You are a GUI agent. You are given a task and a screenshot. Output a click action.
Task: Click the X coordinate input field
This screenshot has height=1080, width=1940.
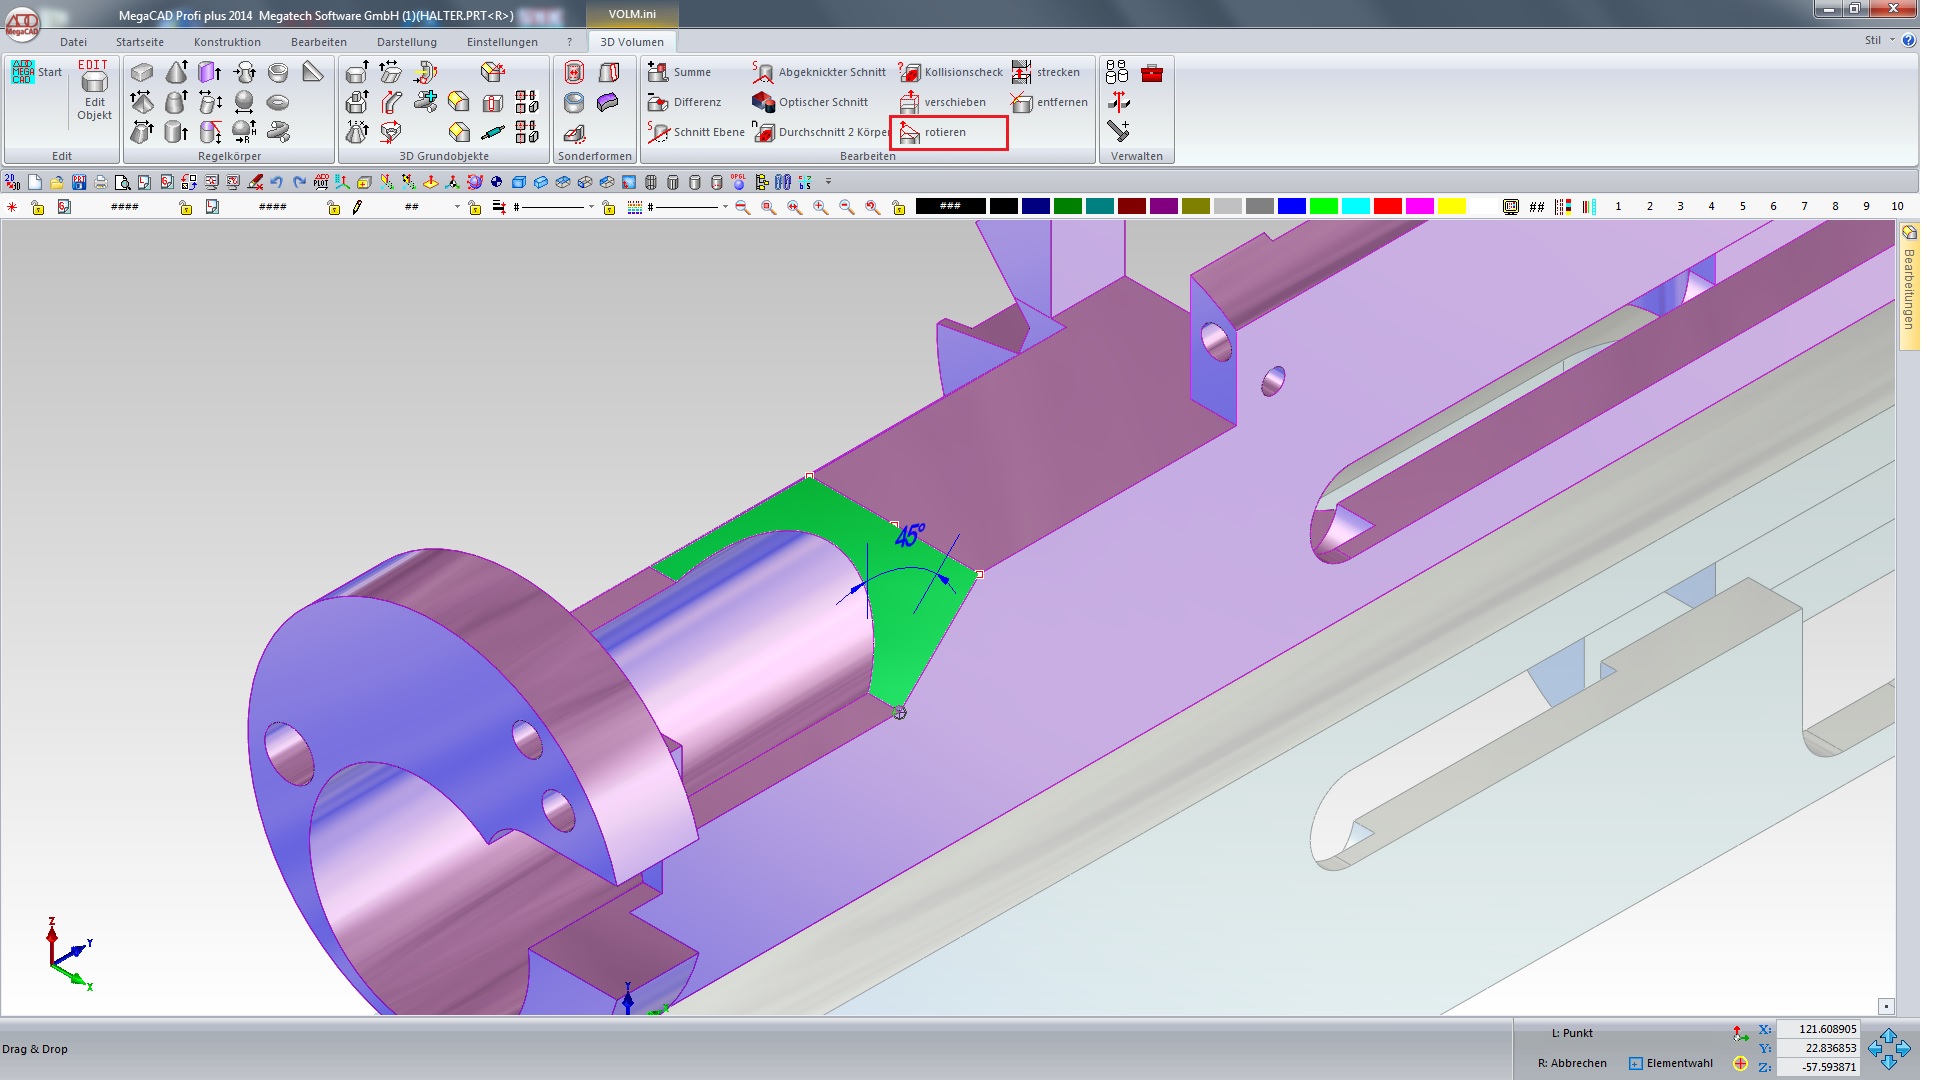point(1820,1029)
